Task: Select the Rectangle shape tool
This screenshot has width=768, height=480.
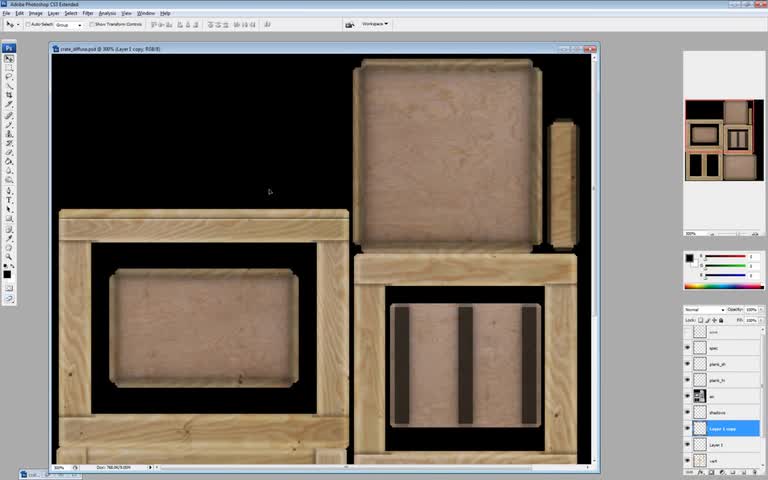Action: (x=9, y=219)
